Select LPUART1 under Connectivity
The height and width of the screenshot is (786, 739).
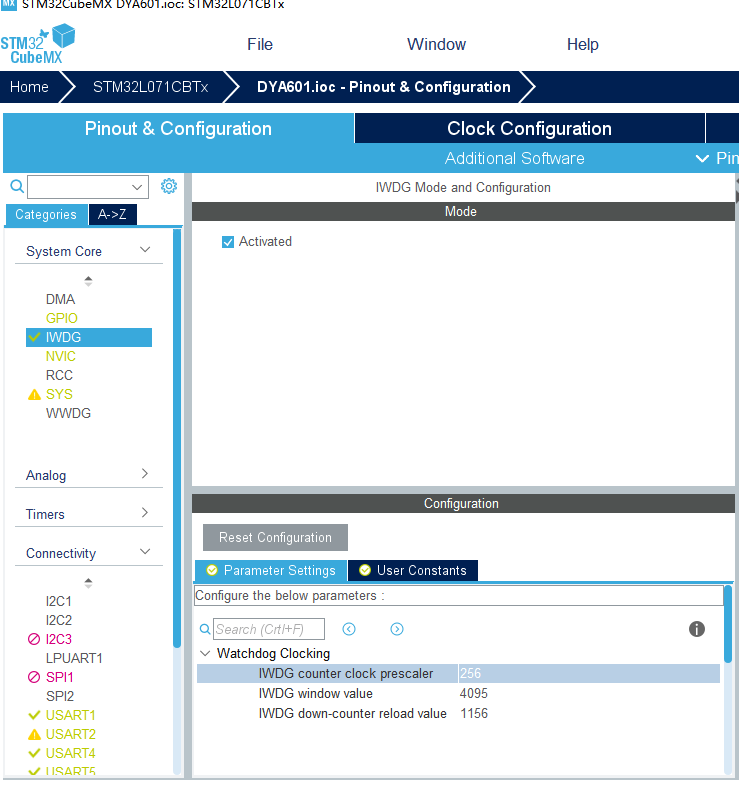click(74, 658)
